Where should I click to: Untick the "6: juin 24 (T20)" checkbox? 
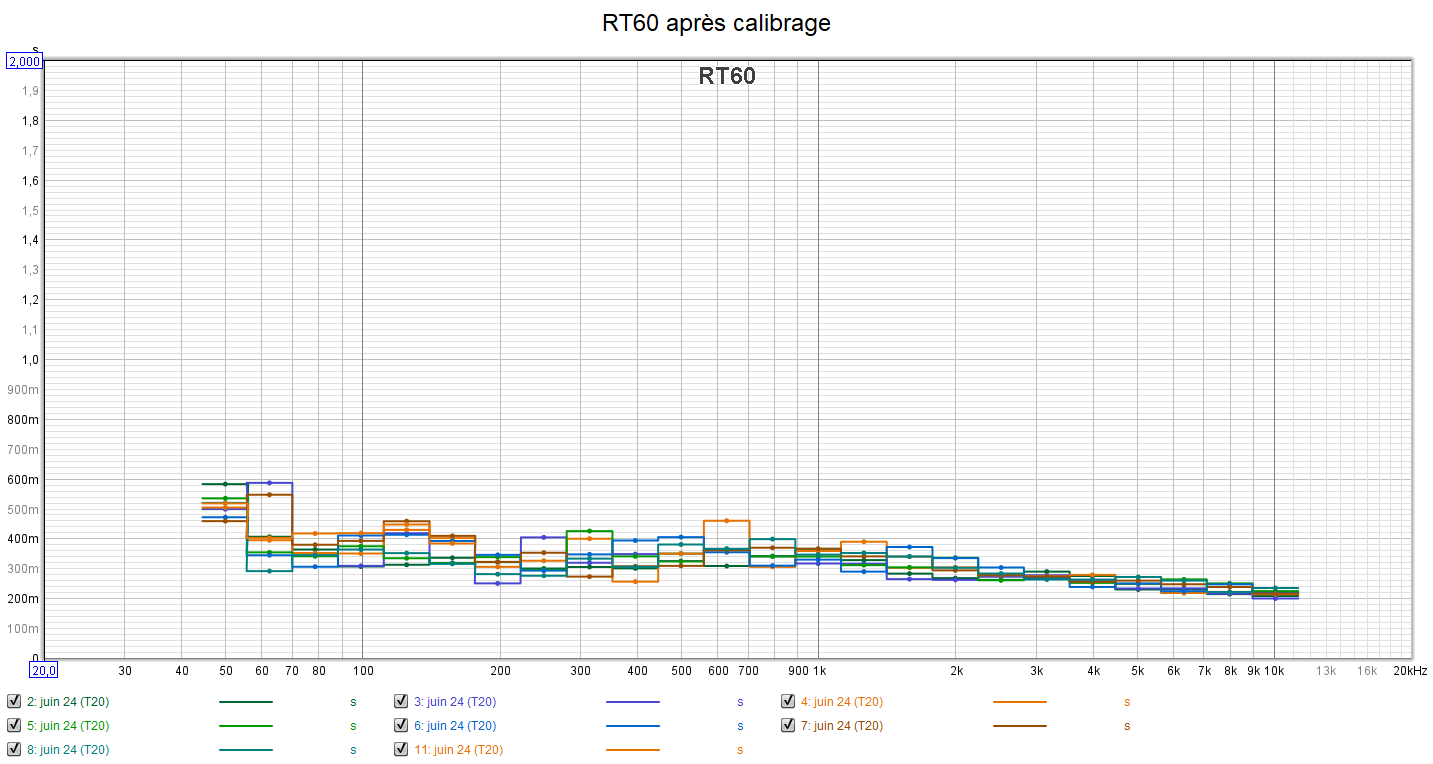tap(401, 726)
